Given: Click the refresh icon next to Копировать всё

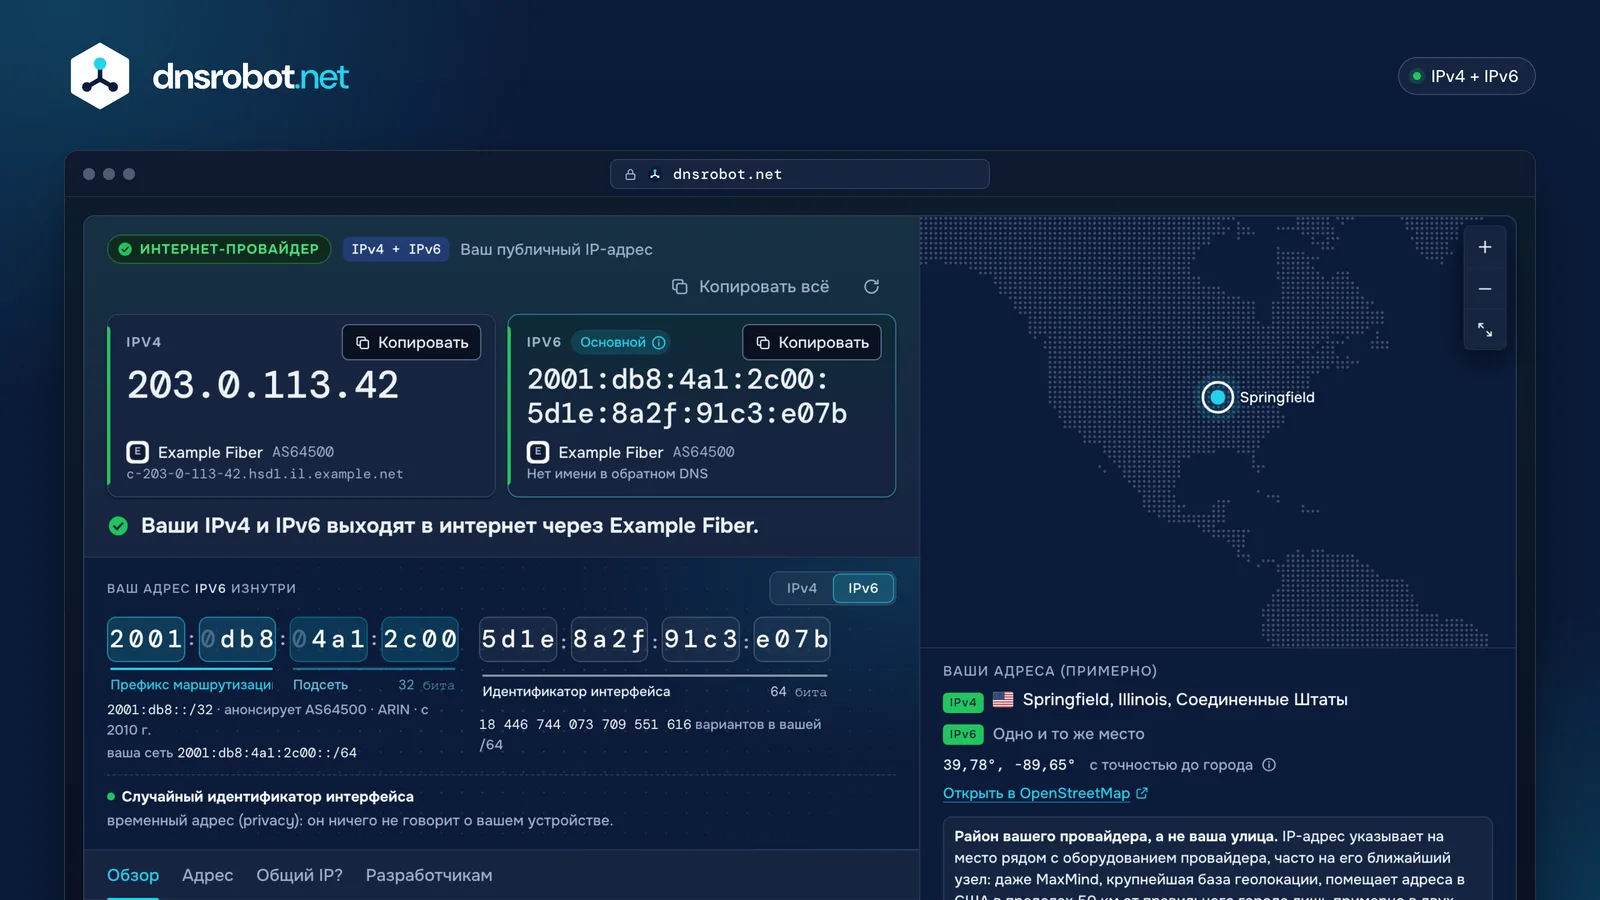Looking at the screenshot, I should pyautogui.click(x=872, y=287).
